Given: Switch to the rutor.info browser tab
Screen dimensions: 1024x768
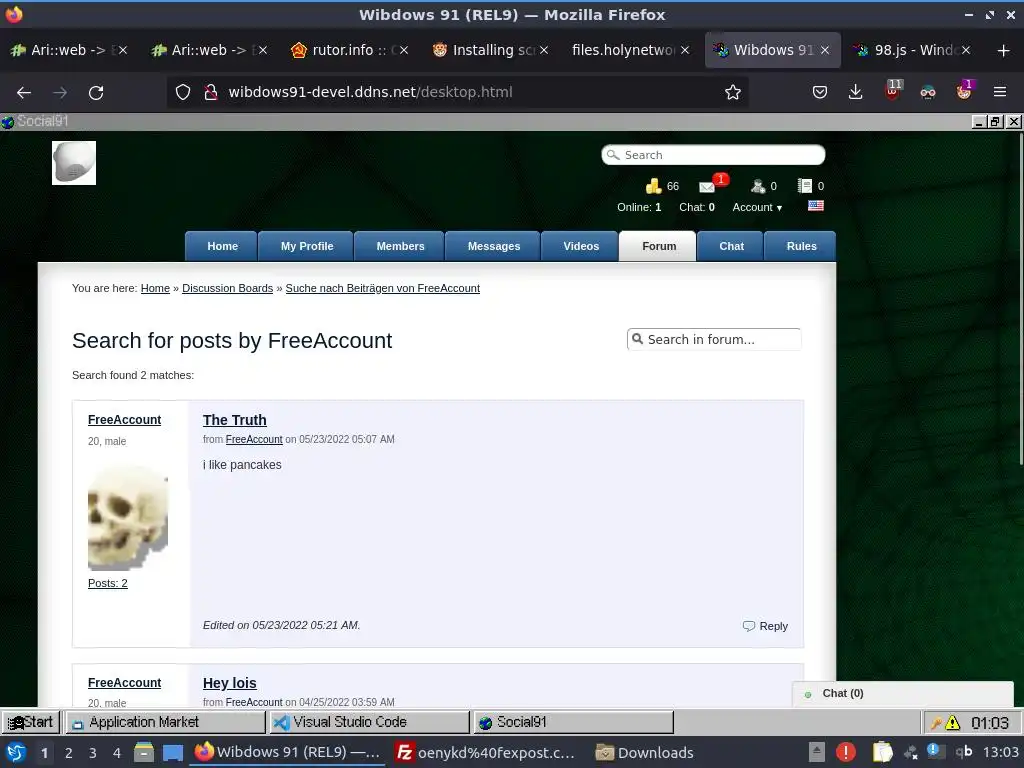Looking at the screenshot, I should tap(350, 50).
